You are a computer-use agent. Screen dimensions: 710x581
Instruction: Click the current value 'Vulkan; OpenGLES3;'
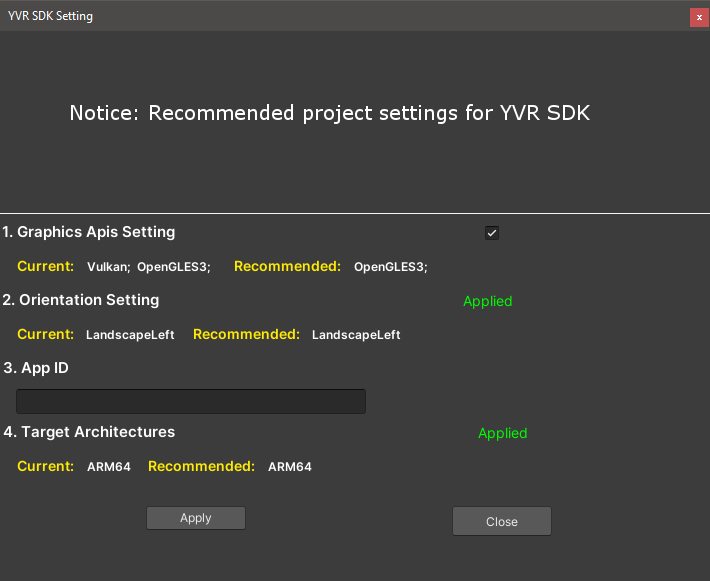click(149, 267)
